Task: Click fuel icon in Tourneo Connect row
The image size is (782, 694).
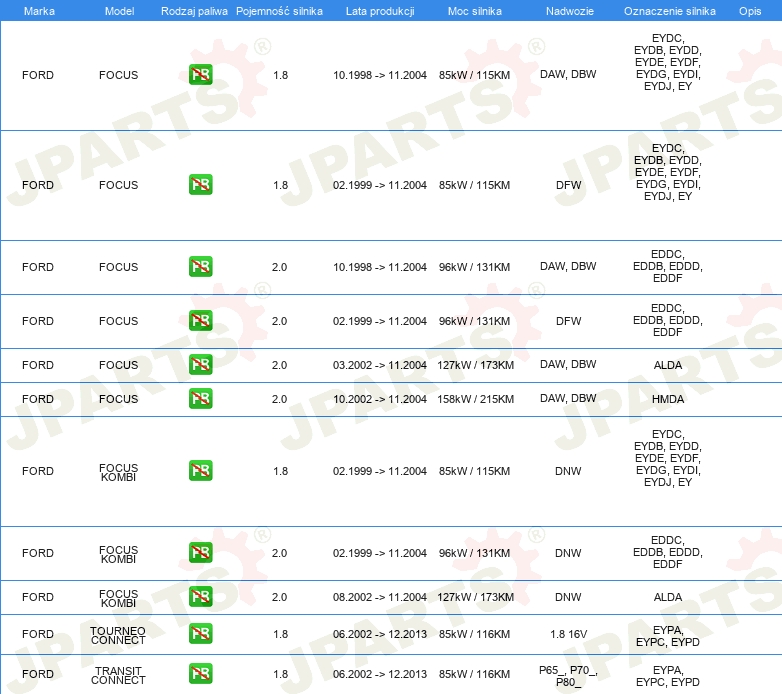Action: coord(200,634)
